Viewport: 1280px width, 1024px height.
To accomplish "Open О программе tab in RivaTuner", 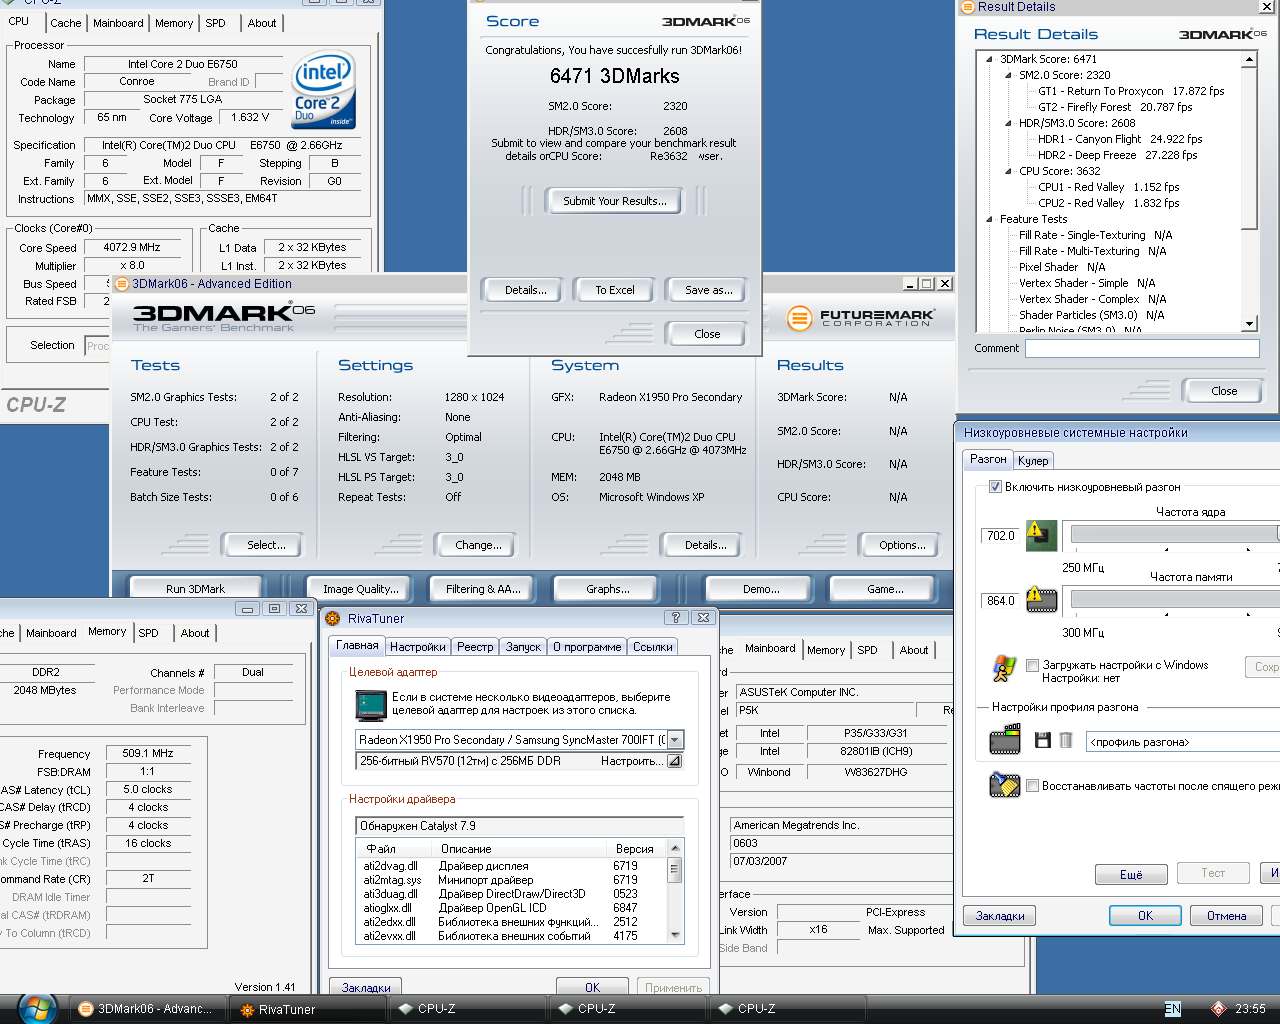I will click(587, 647).
